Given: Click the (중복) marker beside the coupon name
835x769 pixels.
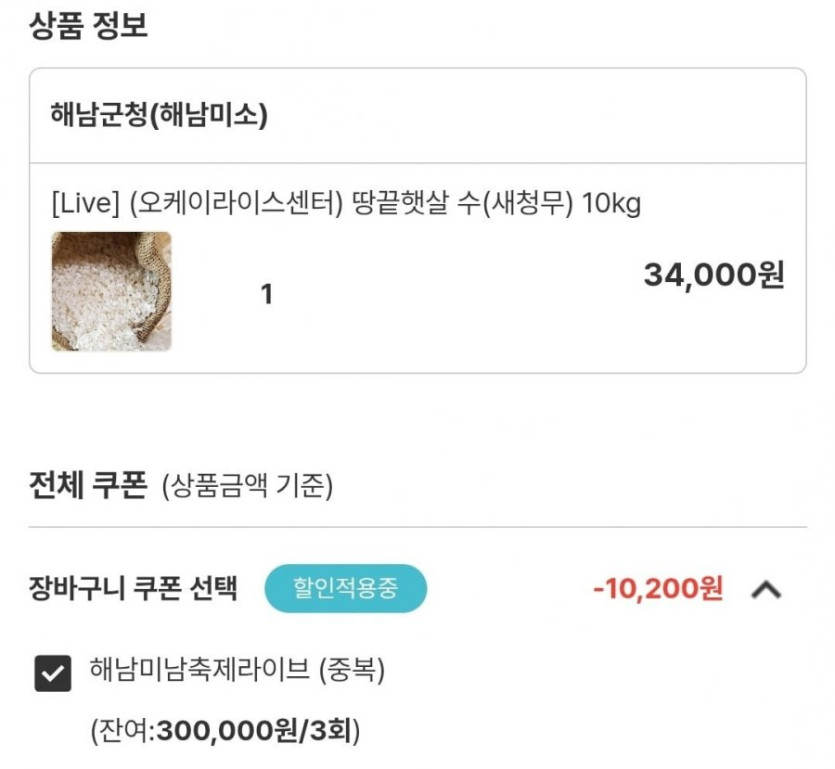Looking at the screenshot, I should coord(352,670).
